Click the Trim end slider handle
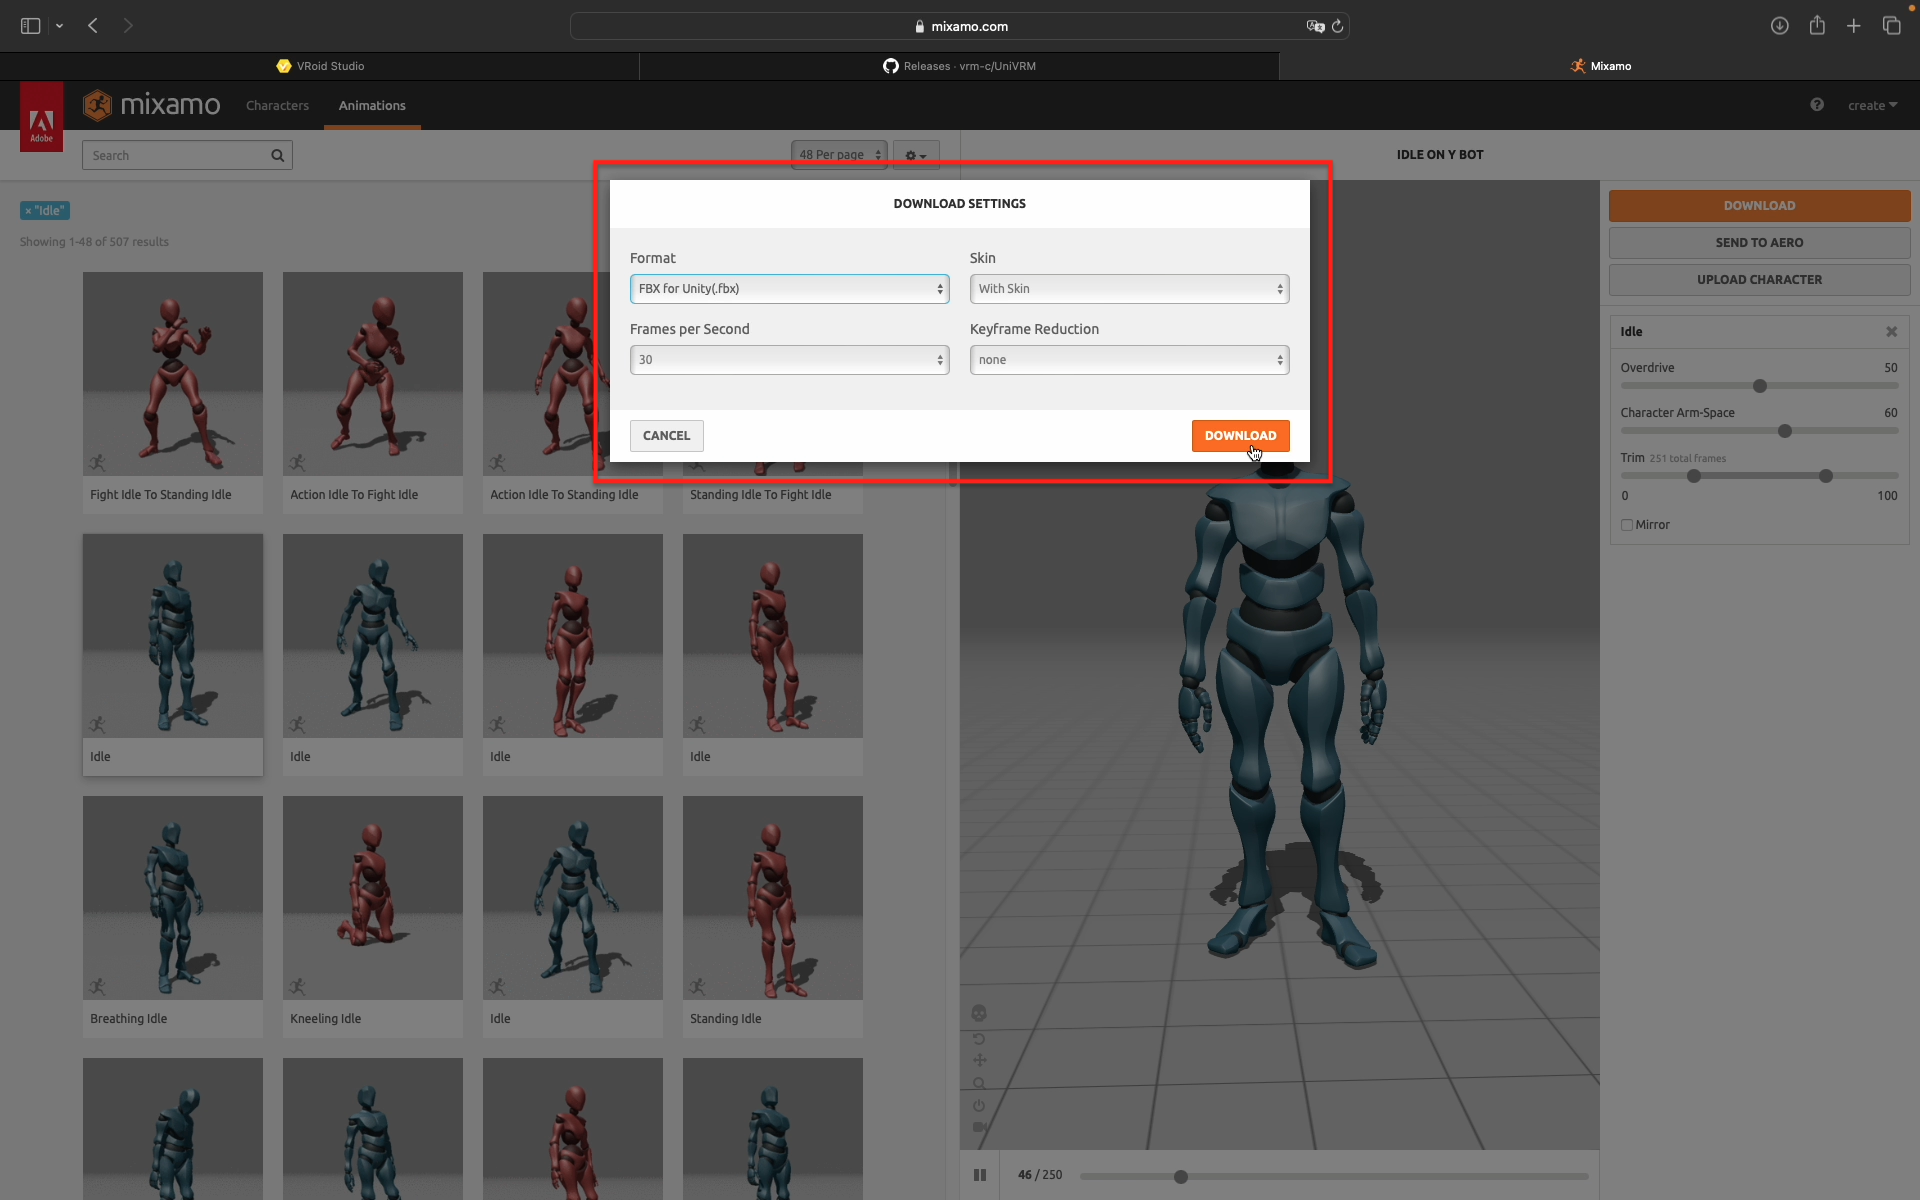Viewport: 1920px width, 1200px height. 1826,476
